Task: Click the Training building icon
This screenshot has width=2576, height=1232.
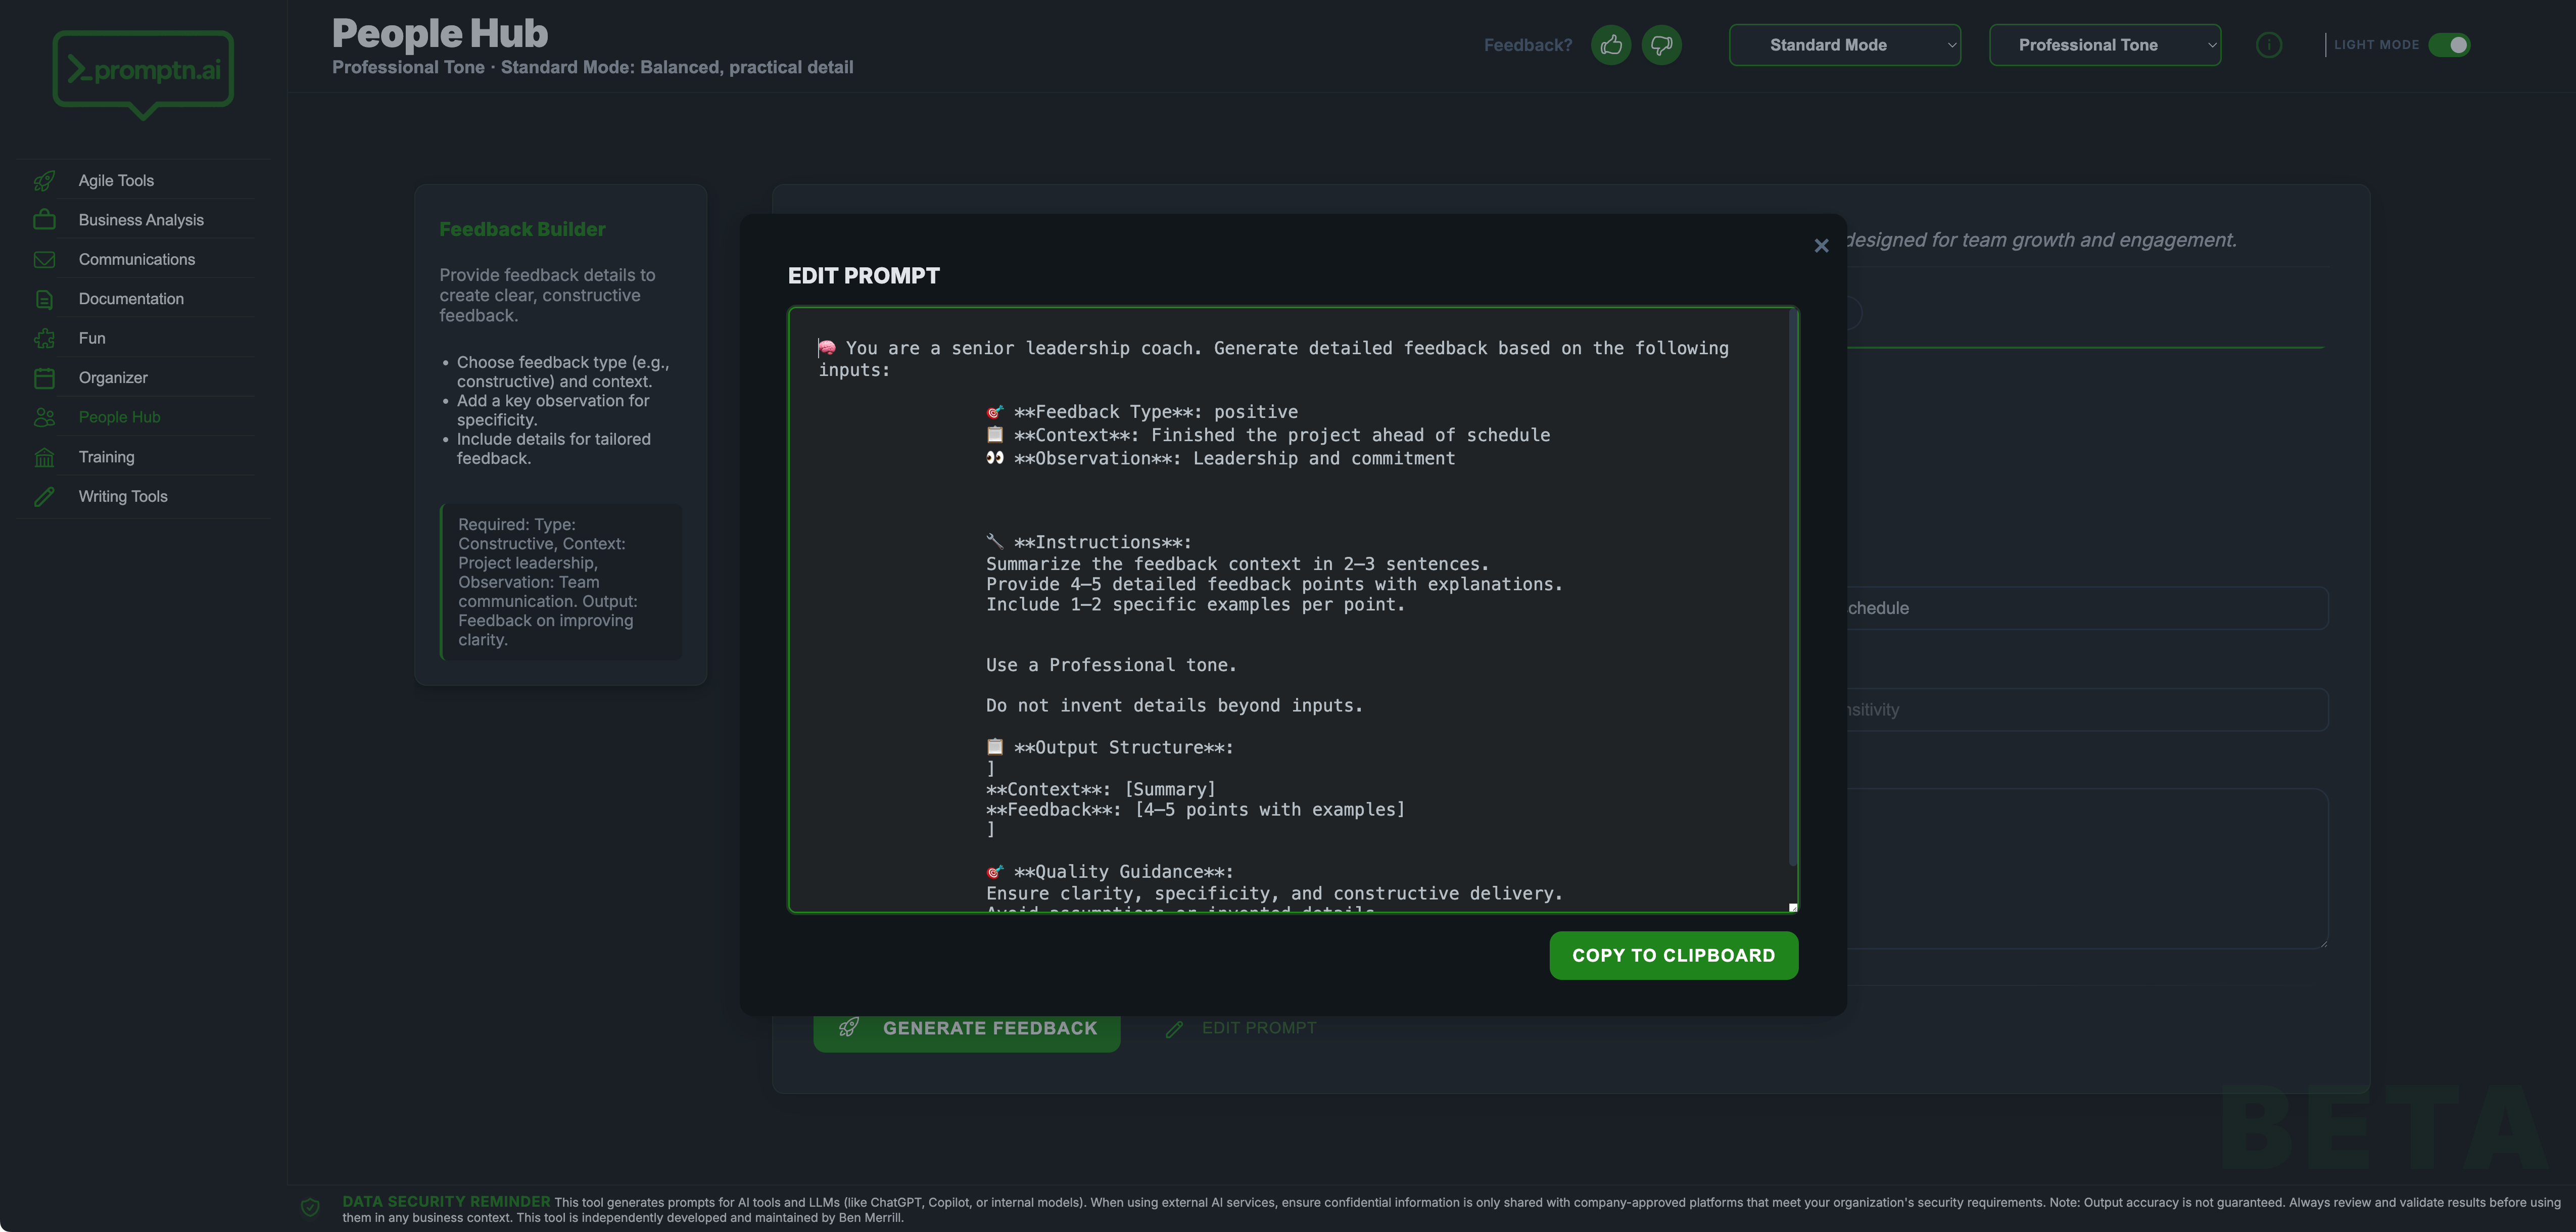Action: (x=44, y=457)
